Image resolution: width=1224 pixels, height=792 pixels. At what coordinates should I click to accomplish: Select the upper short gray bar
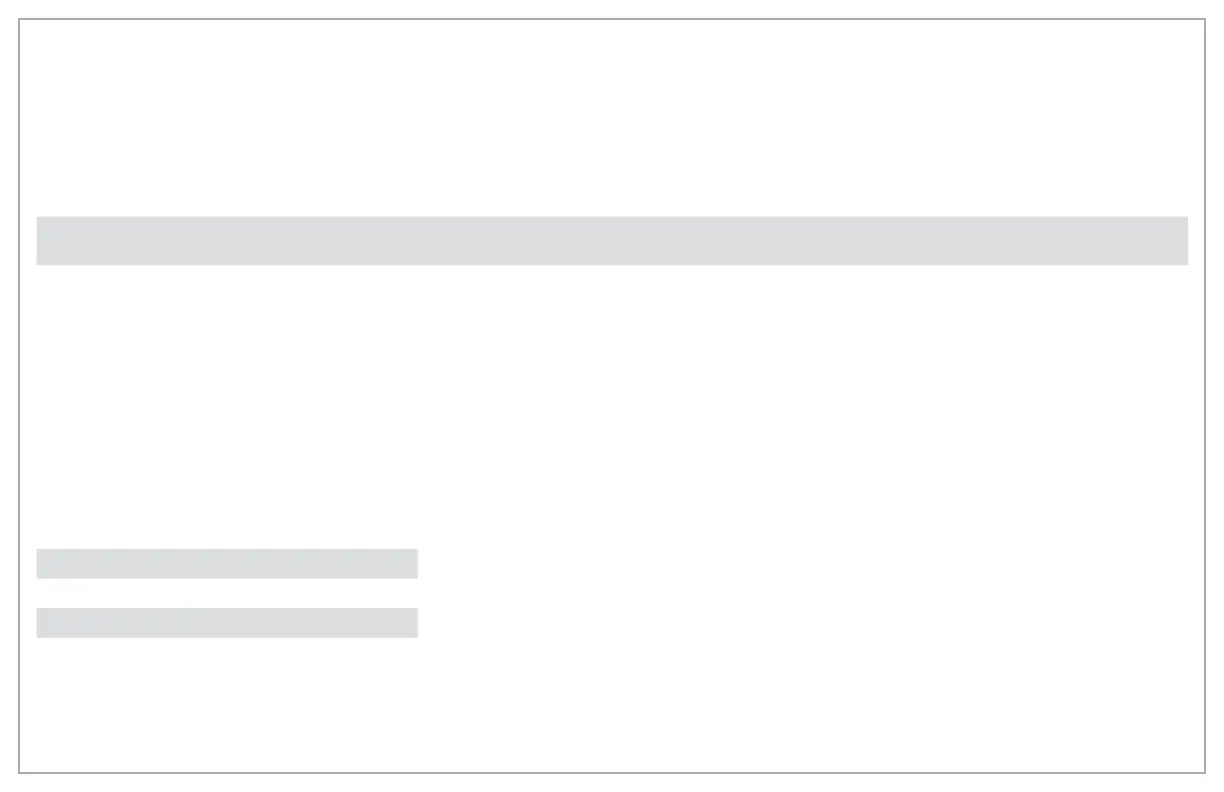coord(227,563)
